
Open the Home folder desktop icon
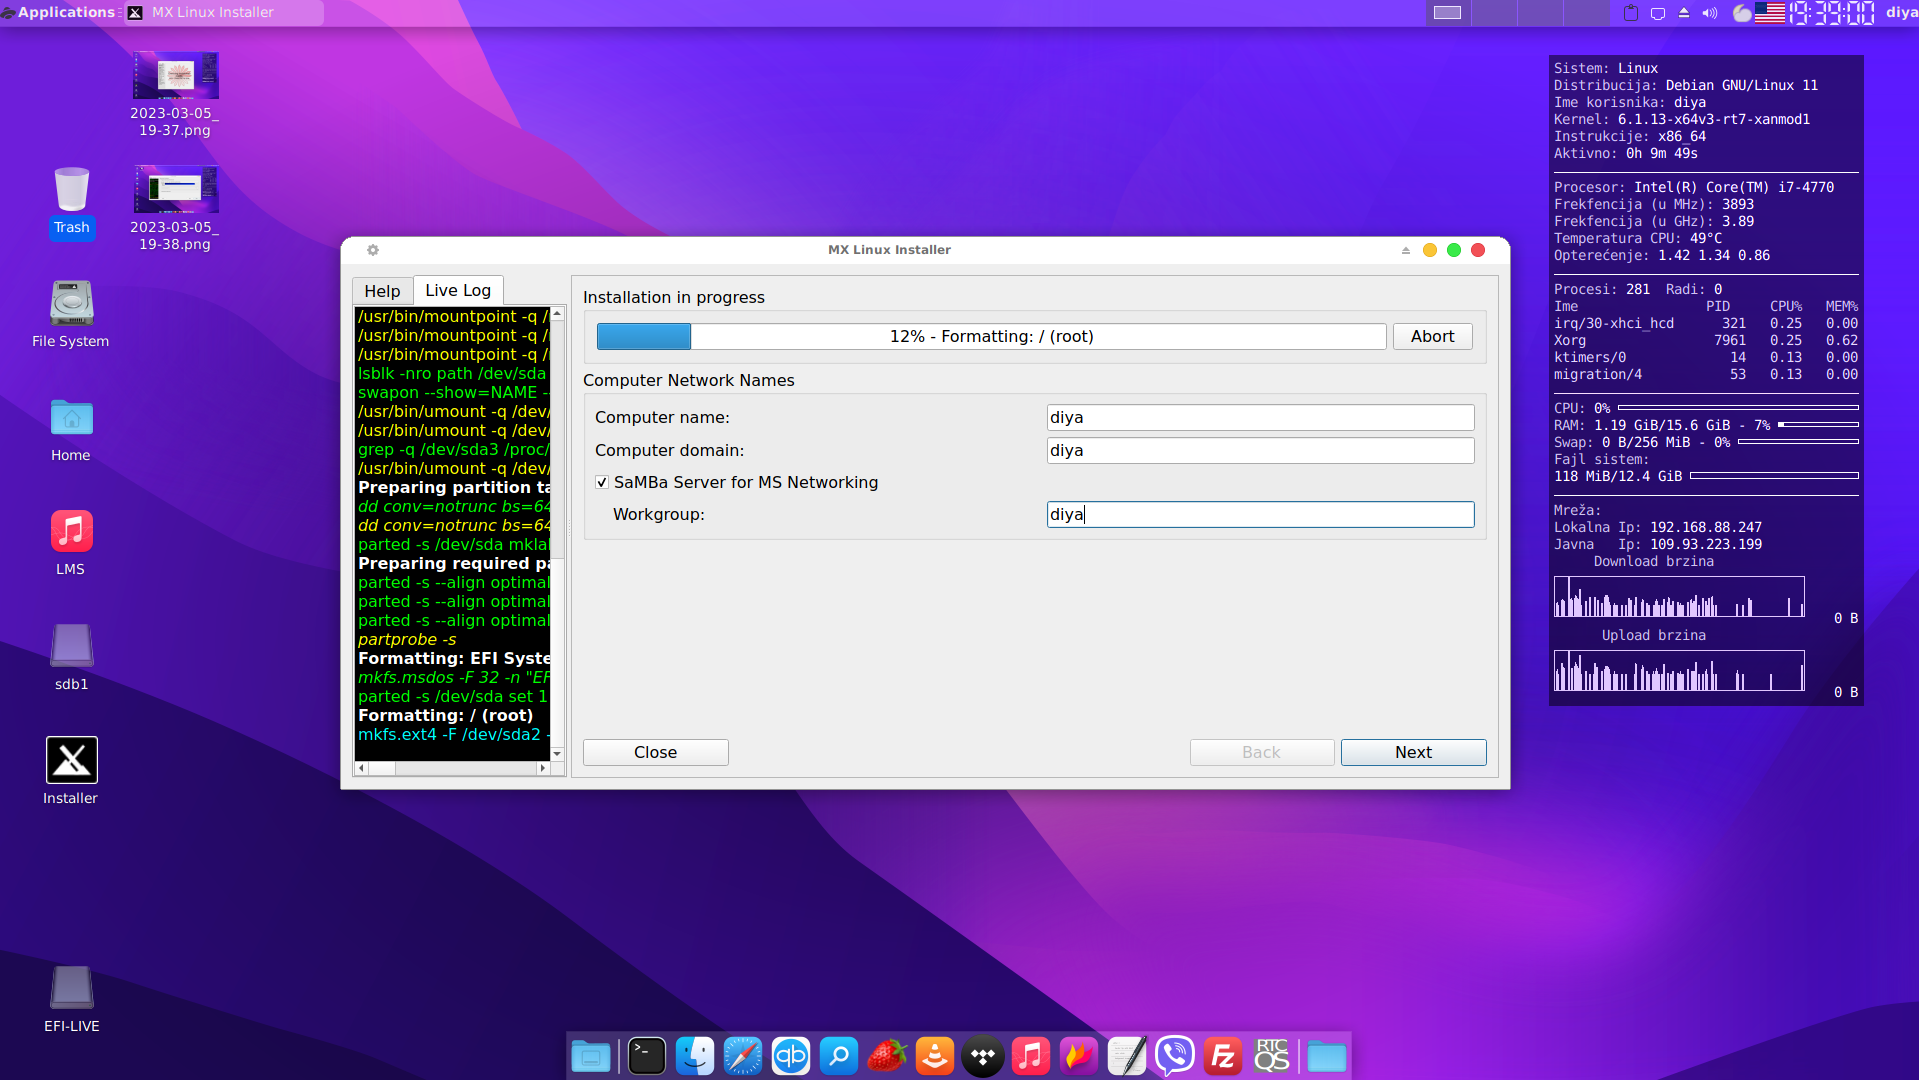[x=71, y=430]
